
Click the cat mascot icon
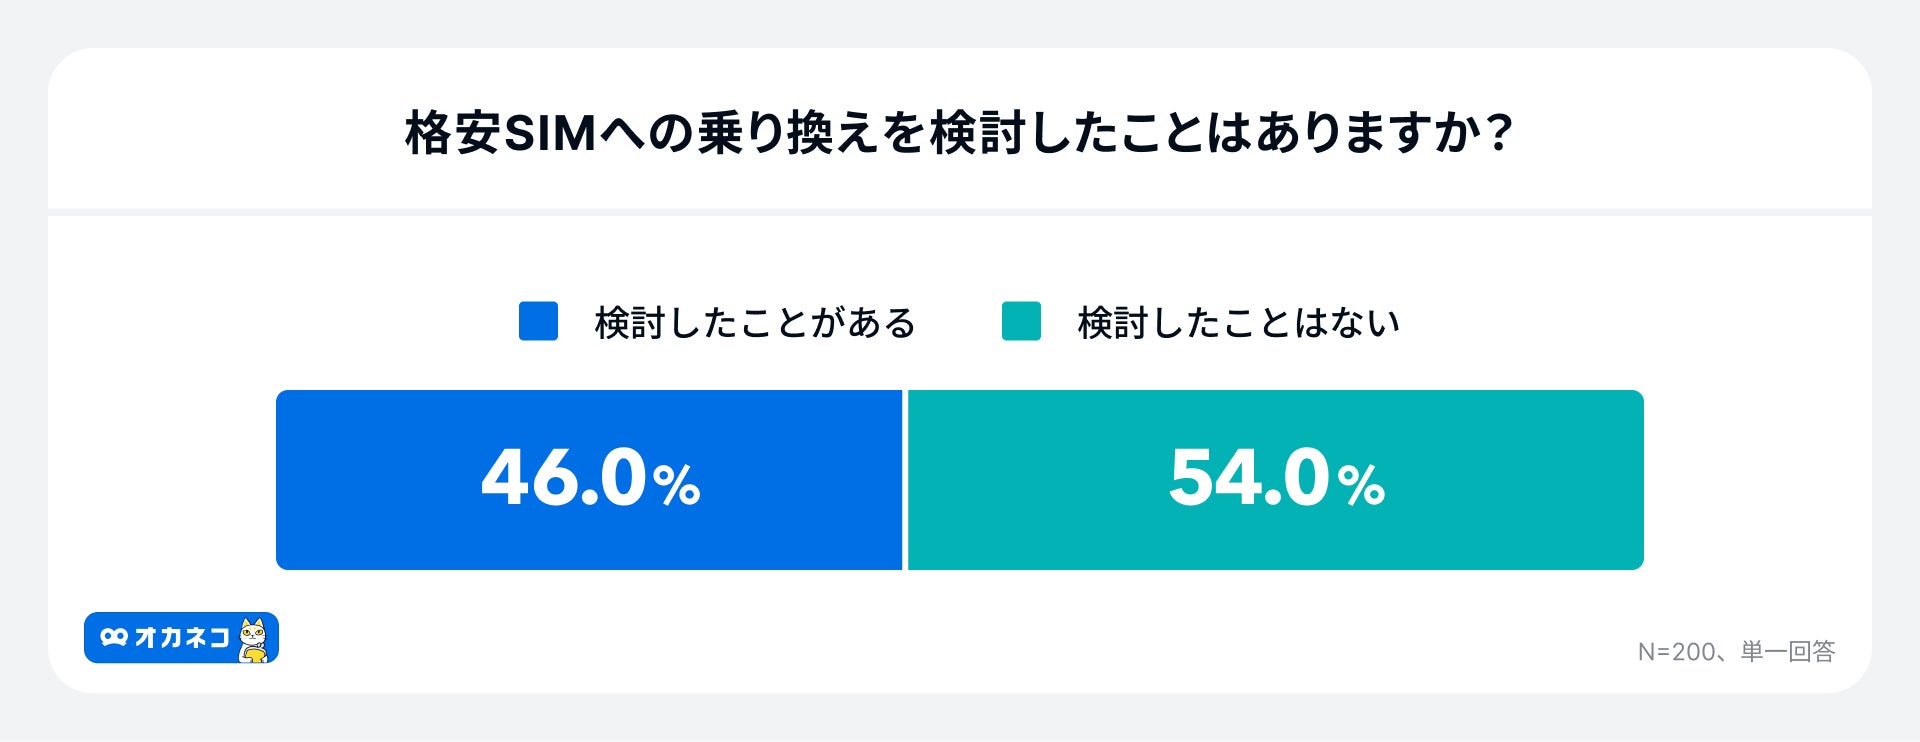click(254, 639)
